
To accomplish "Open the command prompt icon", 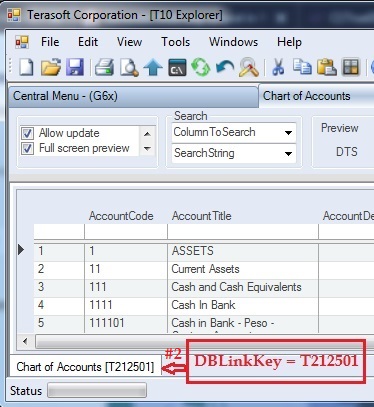I will point(177,67).
